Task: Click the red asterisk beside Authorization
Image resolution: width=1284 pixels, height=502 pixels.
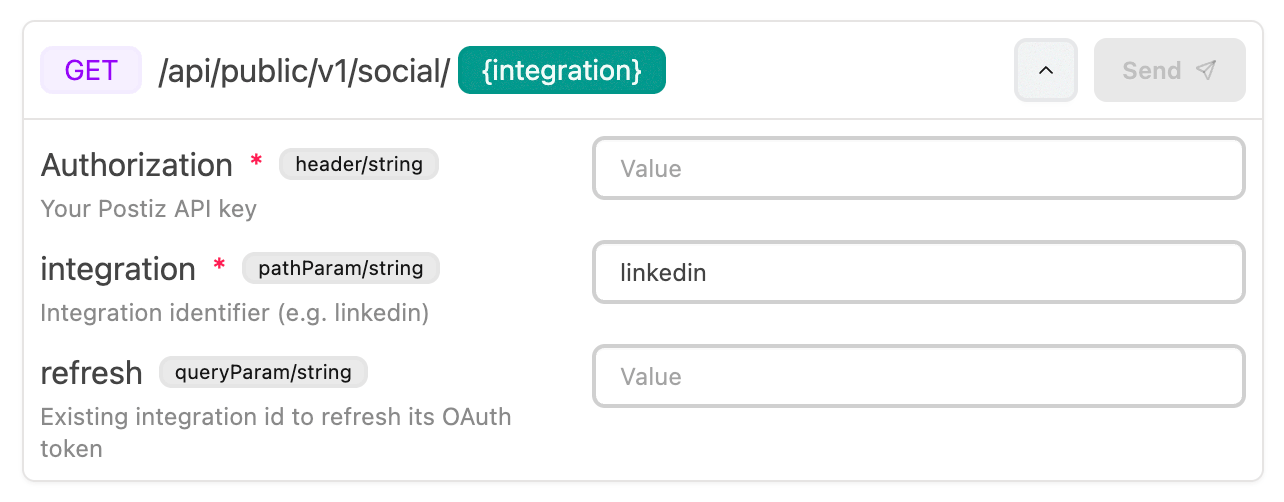Action: click(257, 162)
